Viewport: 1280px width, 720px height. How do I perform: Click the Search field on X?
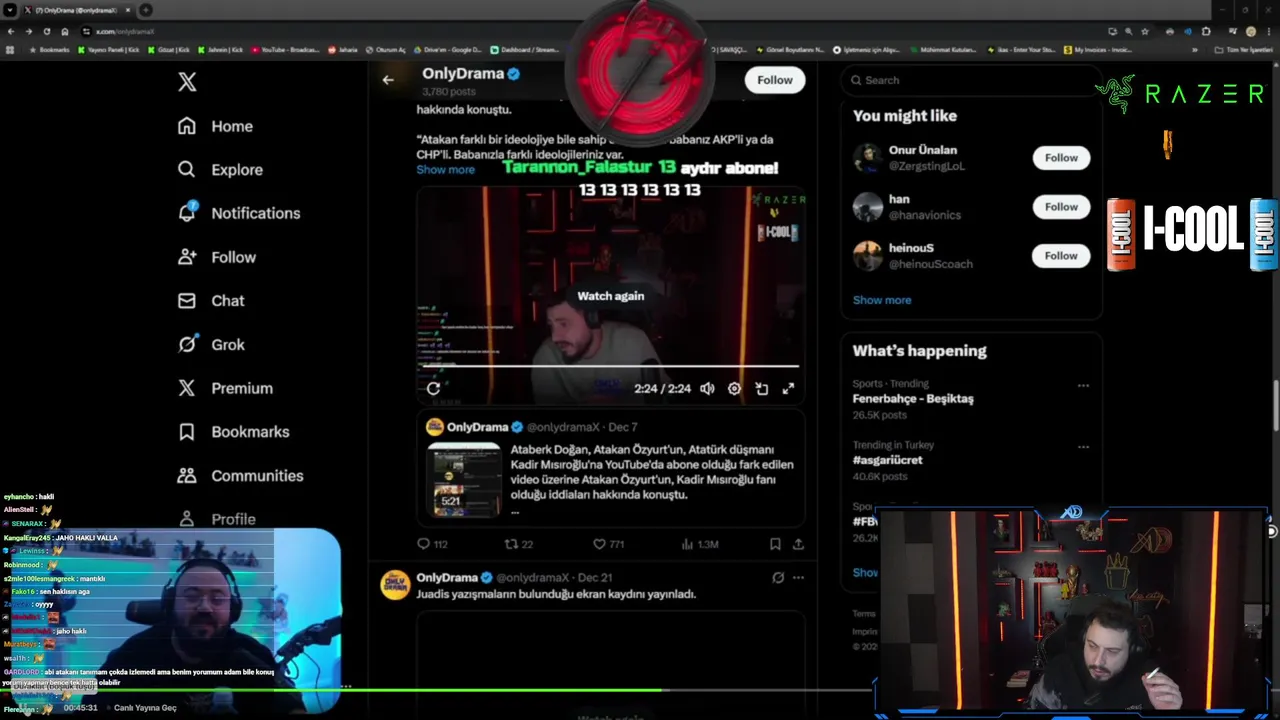(970, 80)
